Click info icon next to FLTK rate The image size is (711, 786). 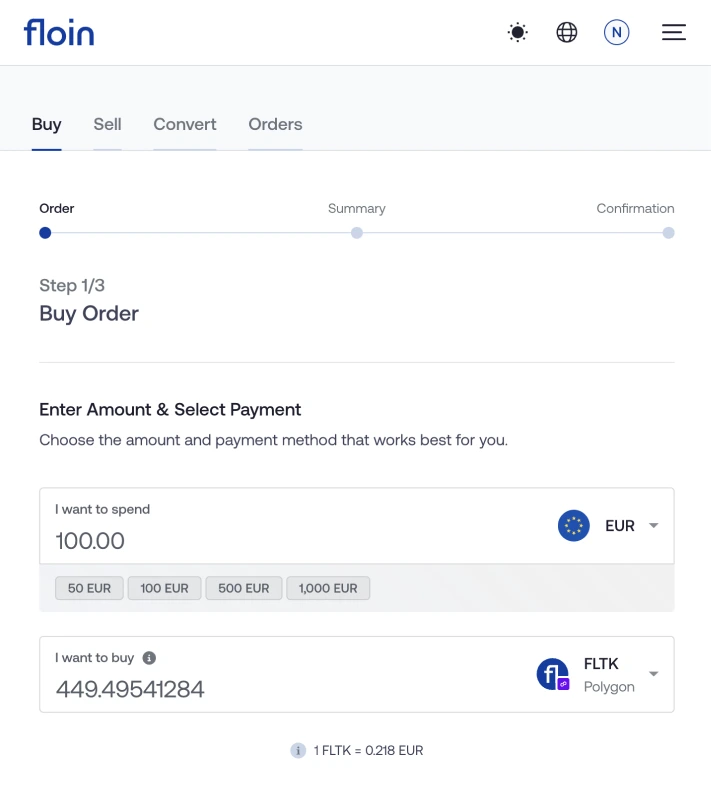click(x=298, y=750)
